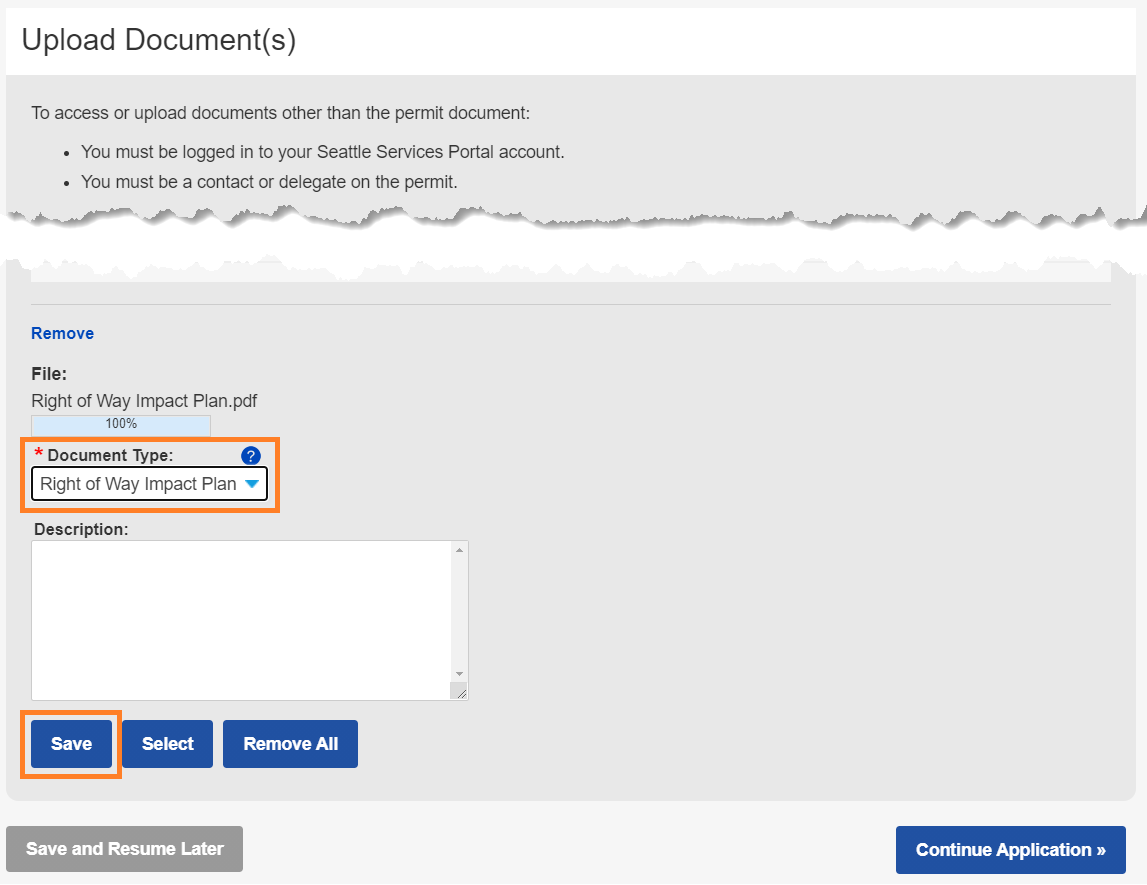Click the blue arrow in Document Type dropdown
1147x885 pixels.
252,484
